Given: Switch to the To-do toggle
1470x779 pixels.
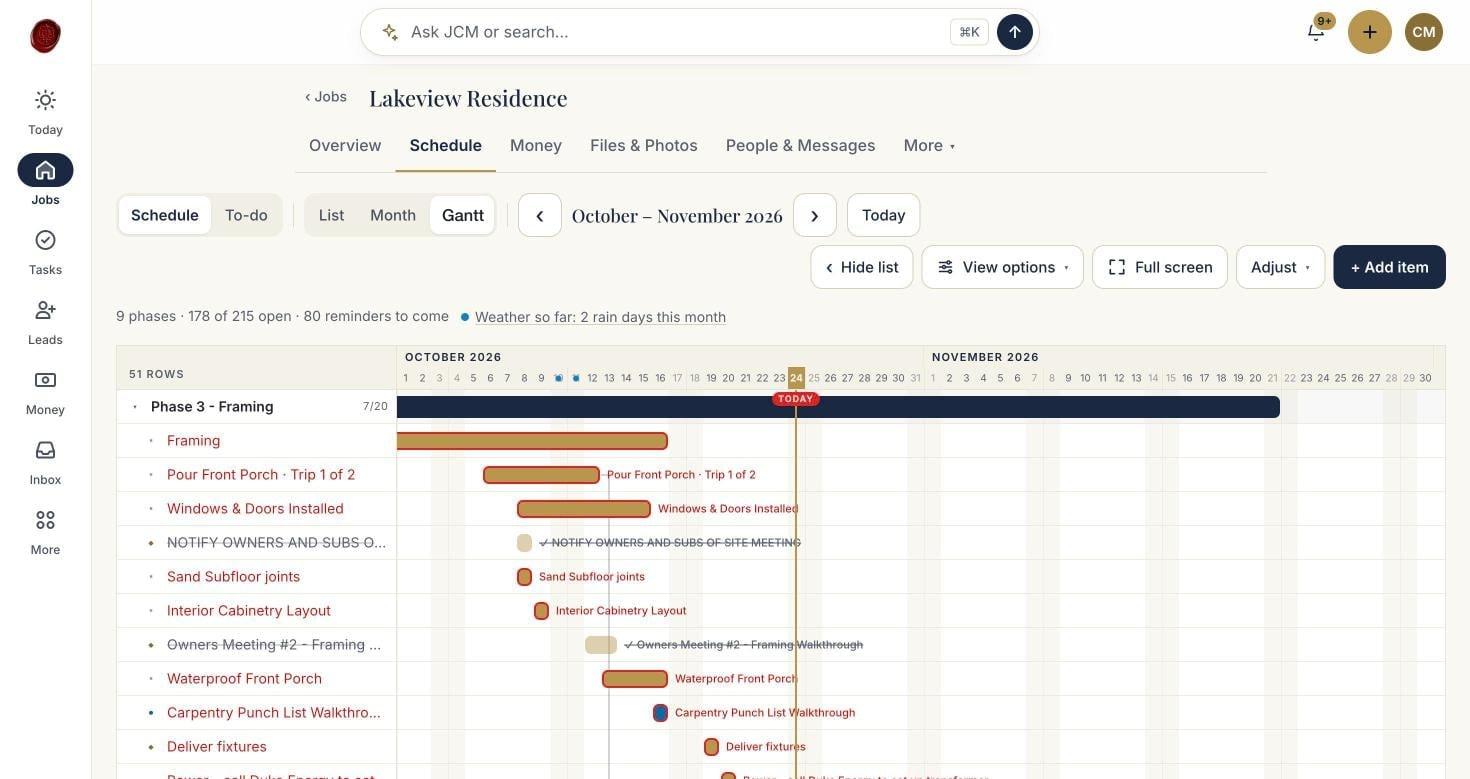Looking at the screenshot, I should pos(246,215).
